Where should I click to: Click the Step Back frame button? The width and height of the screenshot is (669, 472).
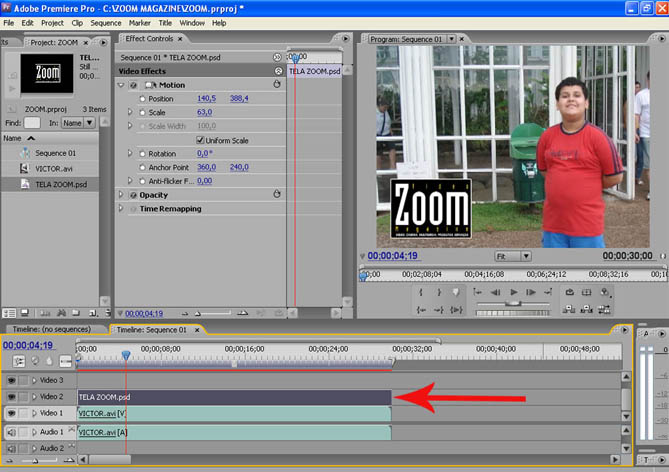click(x=496, y=292)
